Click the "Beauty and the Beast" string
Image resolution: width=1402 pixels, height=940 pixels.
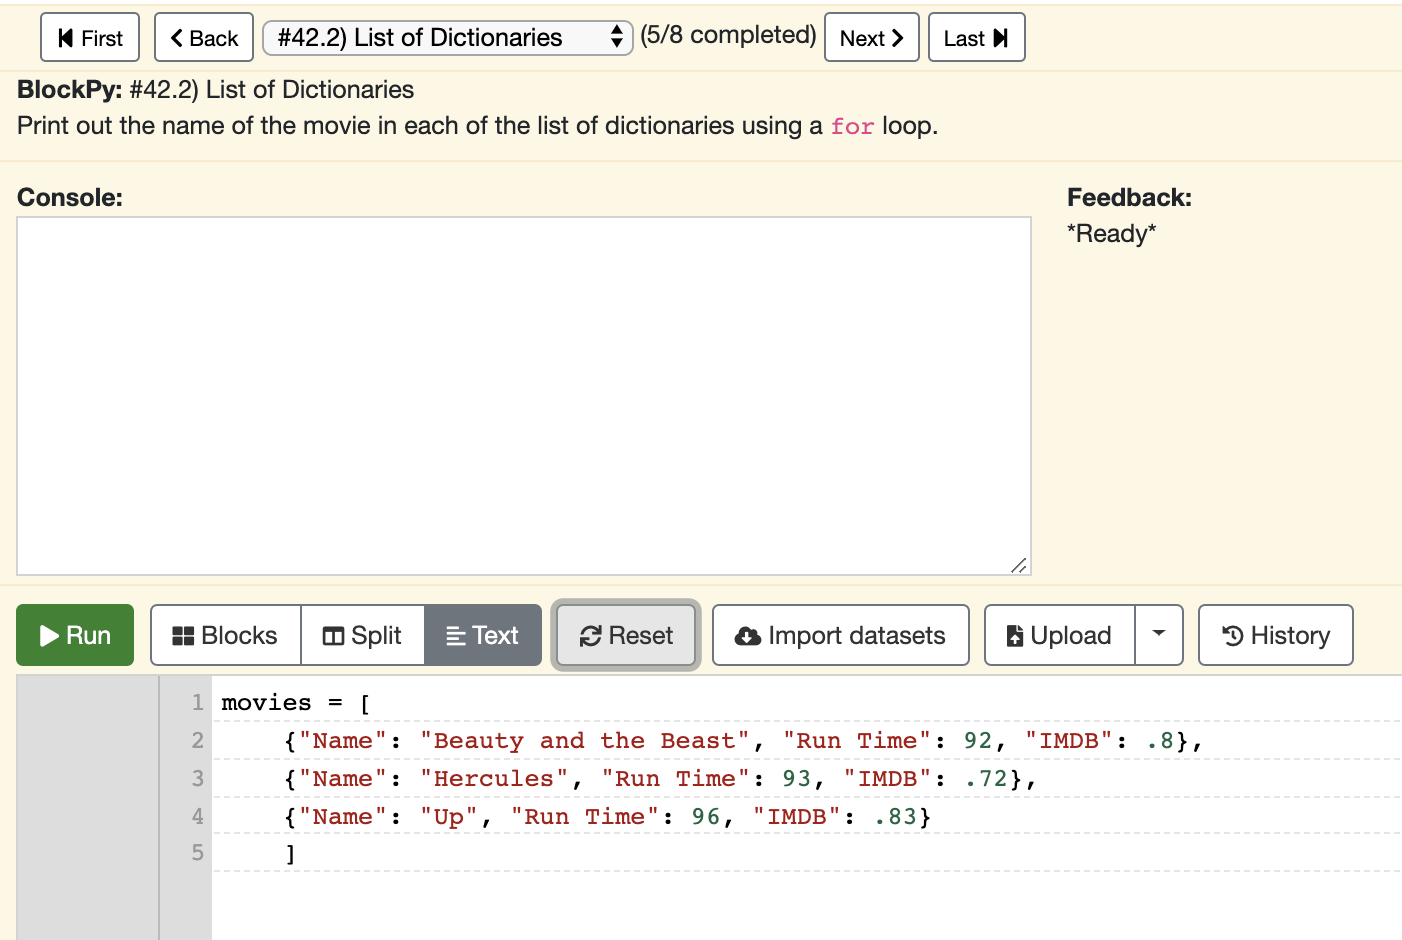[585, 741]
